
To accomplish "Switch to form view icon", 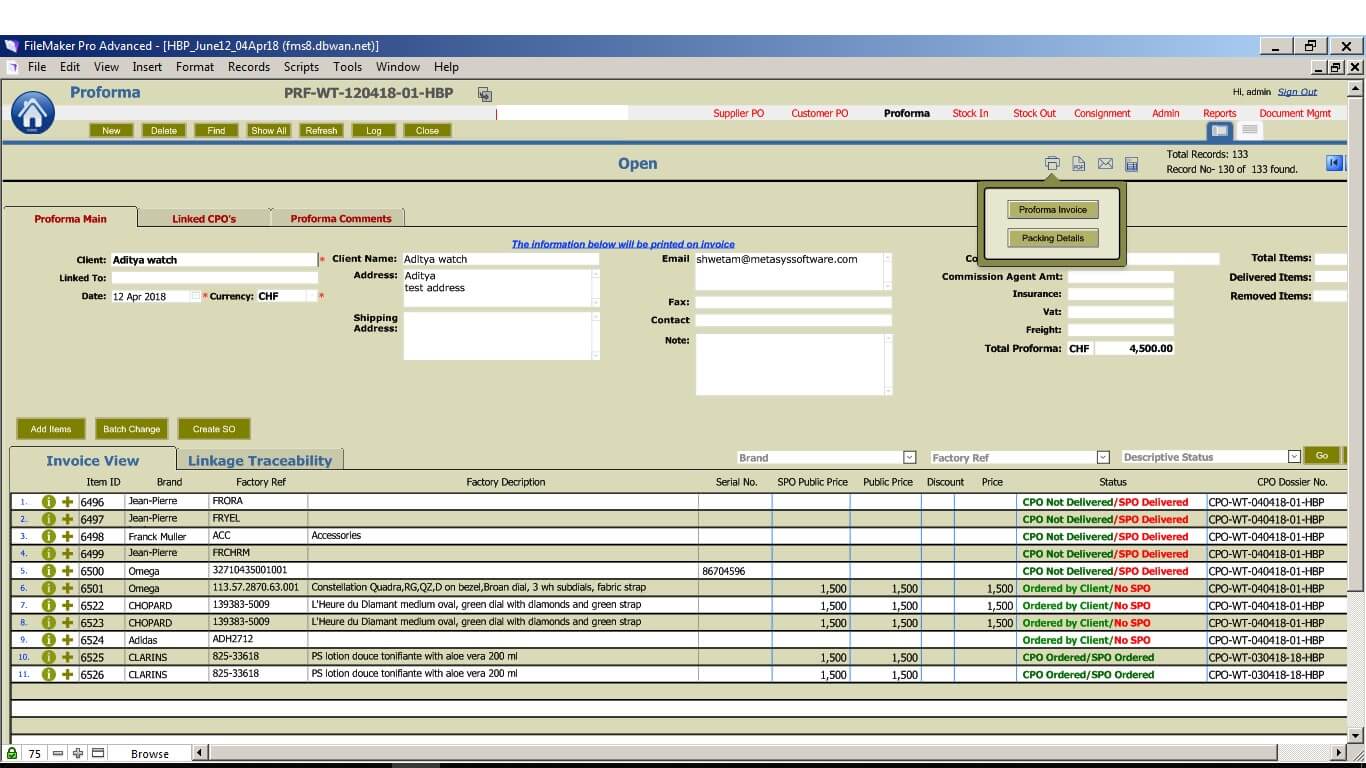I will pos(1219,131).
